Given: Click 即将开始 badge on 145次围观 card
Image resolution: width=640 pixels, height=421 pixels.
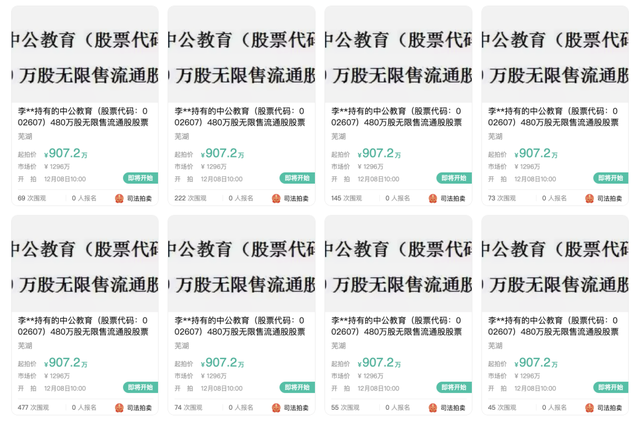Looking at the screenshot, I should coord(454,178).
